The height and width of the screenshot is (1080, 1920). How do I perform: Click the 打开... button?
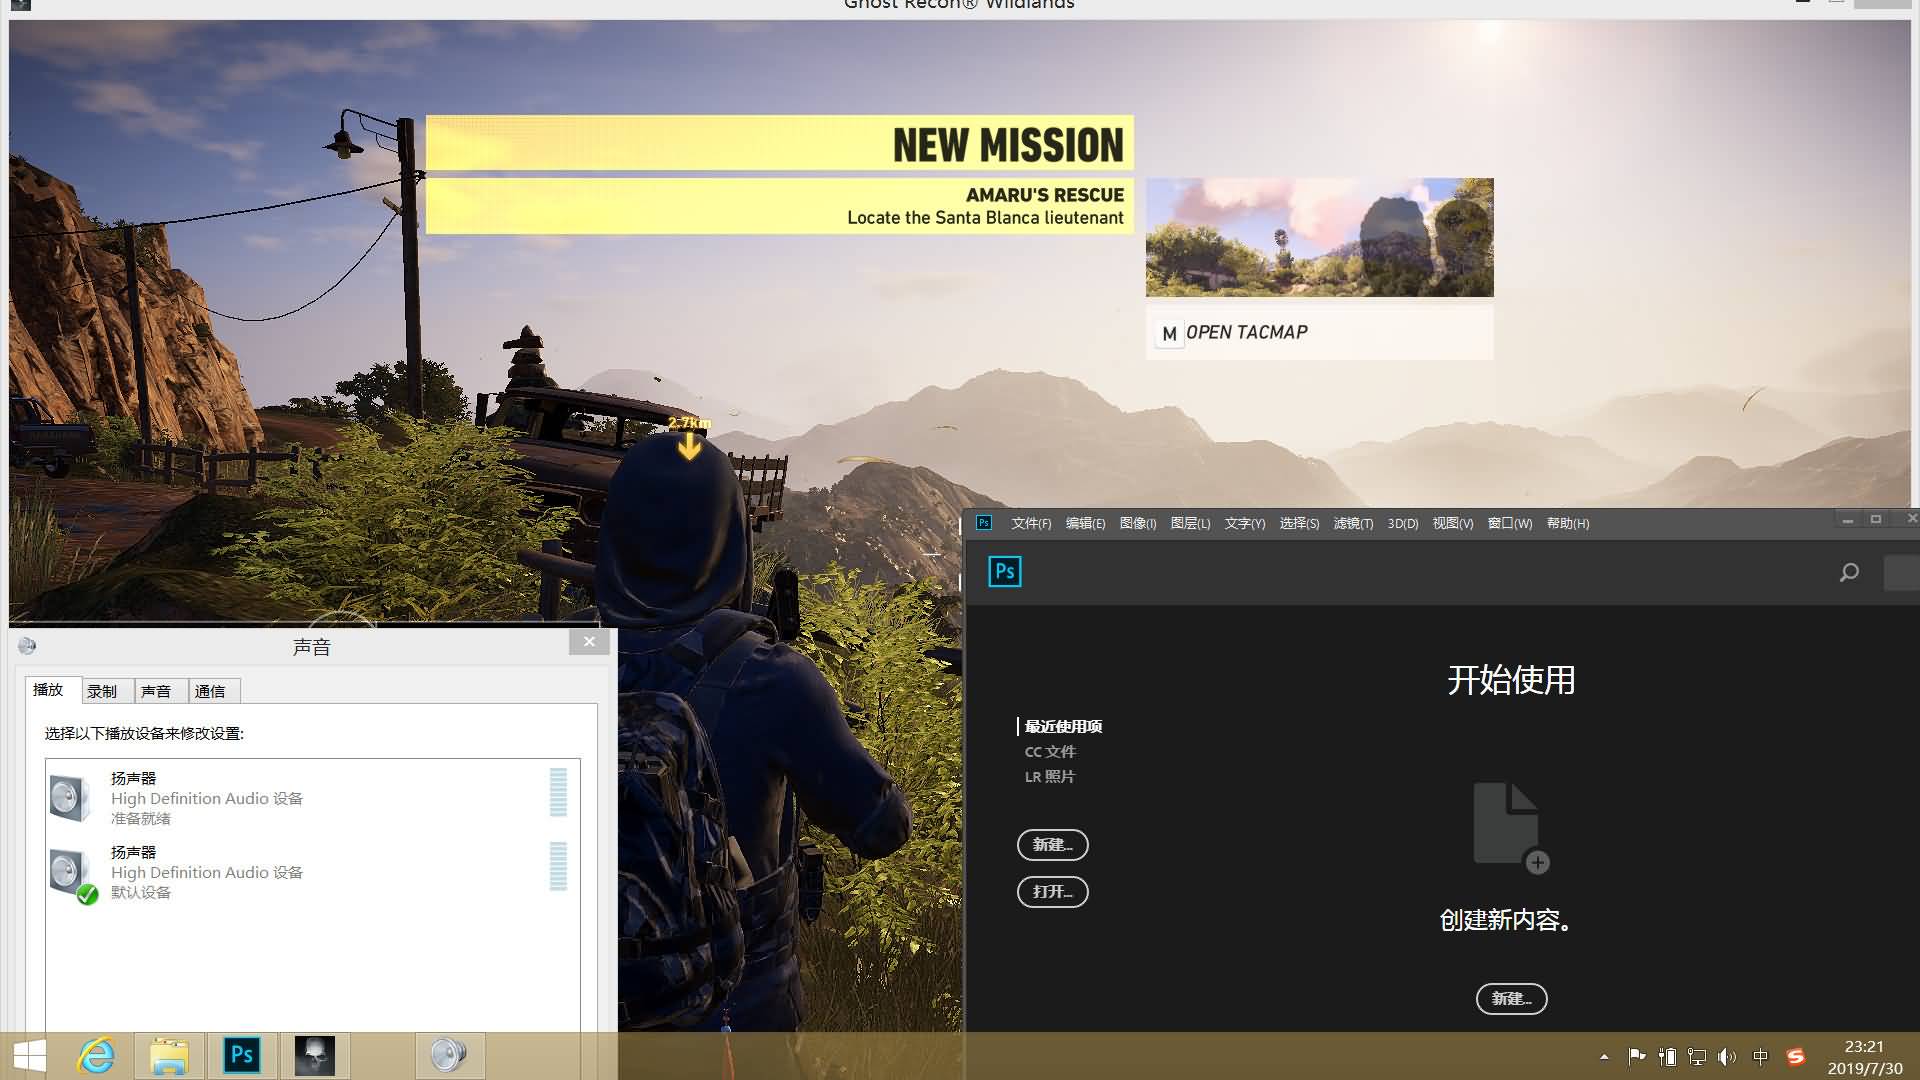[x=1052, y=892]
